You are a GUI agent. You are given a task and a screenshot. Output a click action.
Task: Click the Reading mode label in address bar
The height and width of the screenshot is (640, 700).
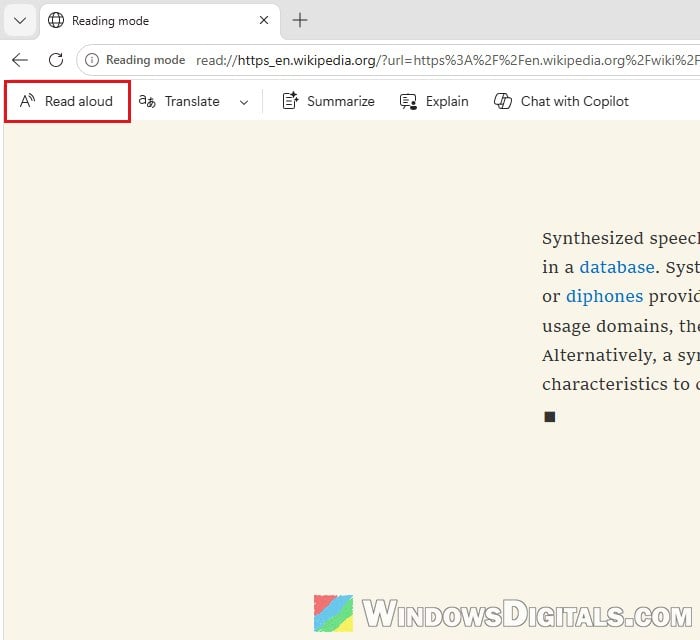(x=146, y=60)
